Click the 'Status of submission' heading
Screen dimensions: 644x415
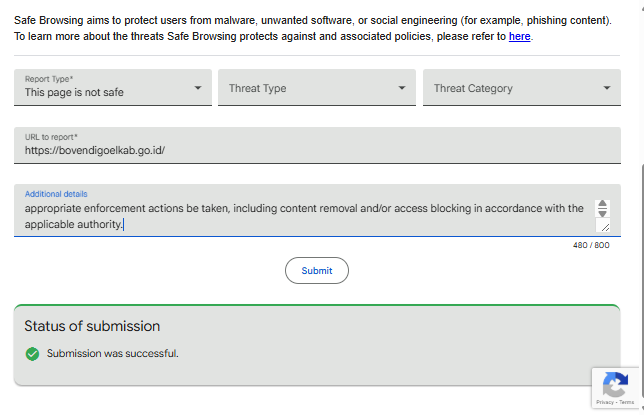92,326
